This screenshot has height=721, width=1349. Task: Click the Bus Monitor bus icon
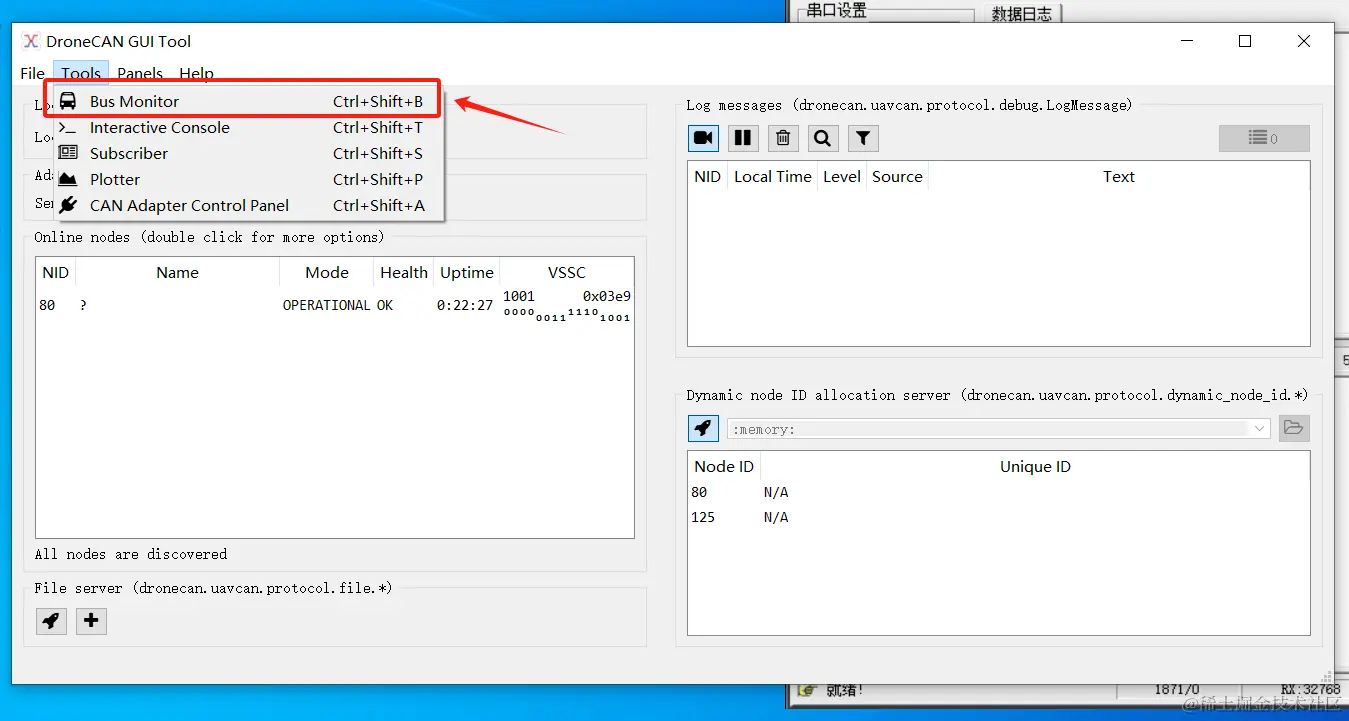tap(68, 101)
